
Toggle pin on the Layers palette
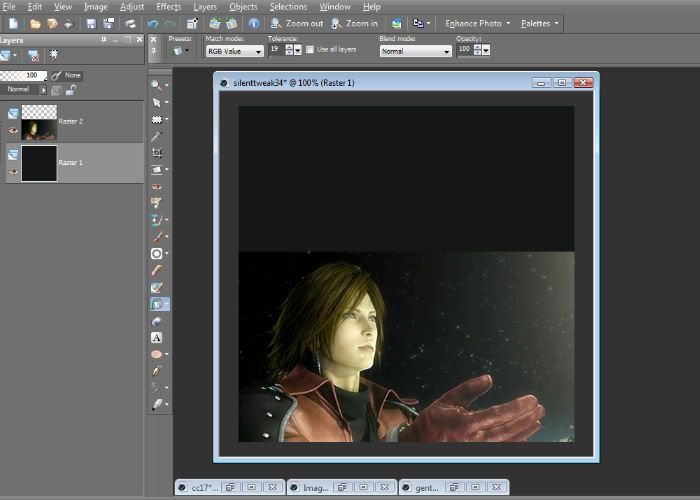coord(104,40)
